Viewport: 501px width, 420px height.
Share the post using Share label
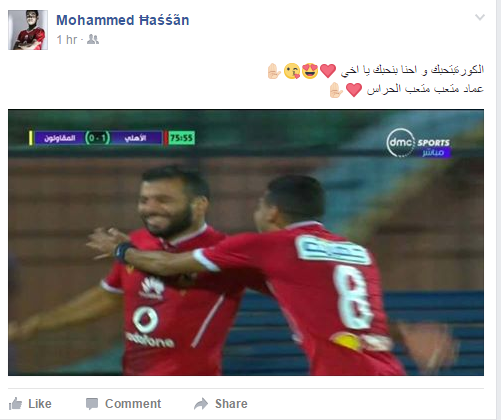point(231,404)
